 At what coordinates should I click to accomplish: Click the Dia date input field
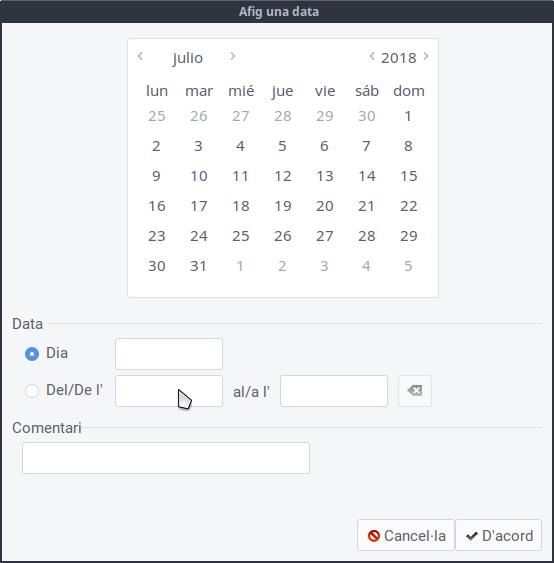tap(169, 354)
